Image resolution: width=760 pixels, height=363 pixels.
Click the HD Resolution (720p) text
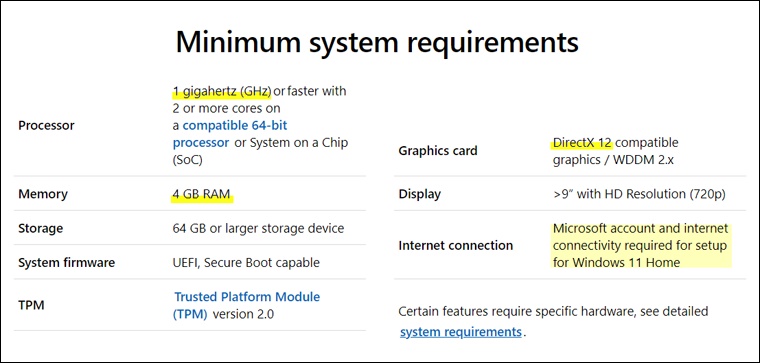(x=676, y=194)
